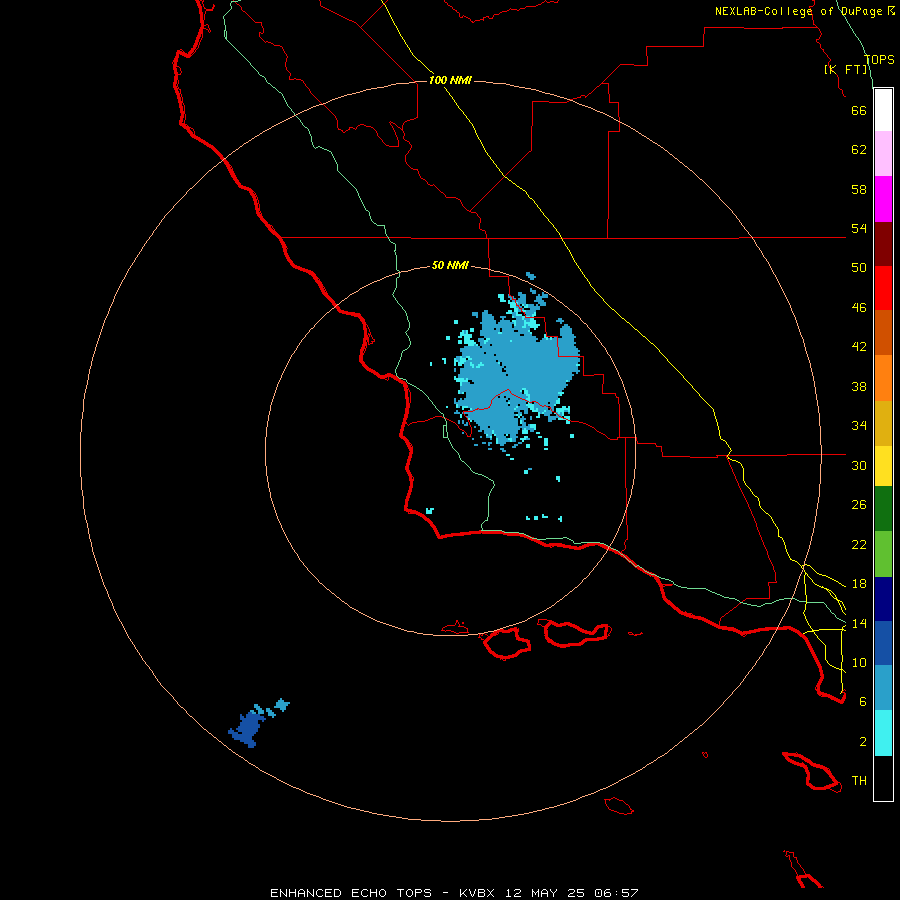
Task: Click the "TH" legend label
Action: pyautogui.click(x=859, y=781)
